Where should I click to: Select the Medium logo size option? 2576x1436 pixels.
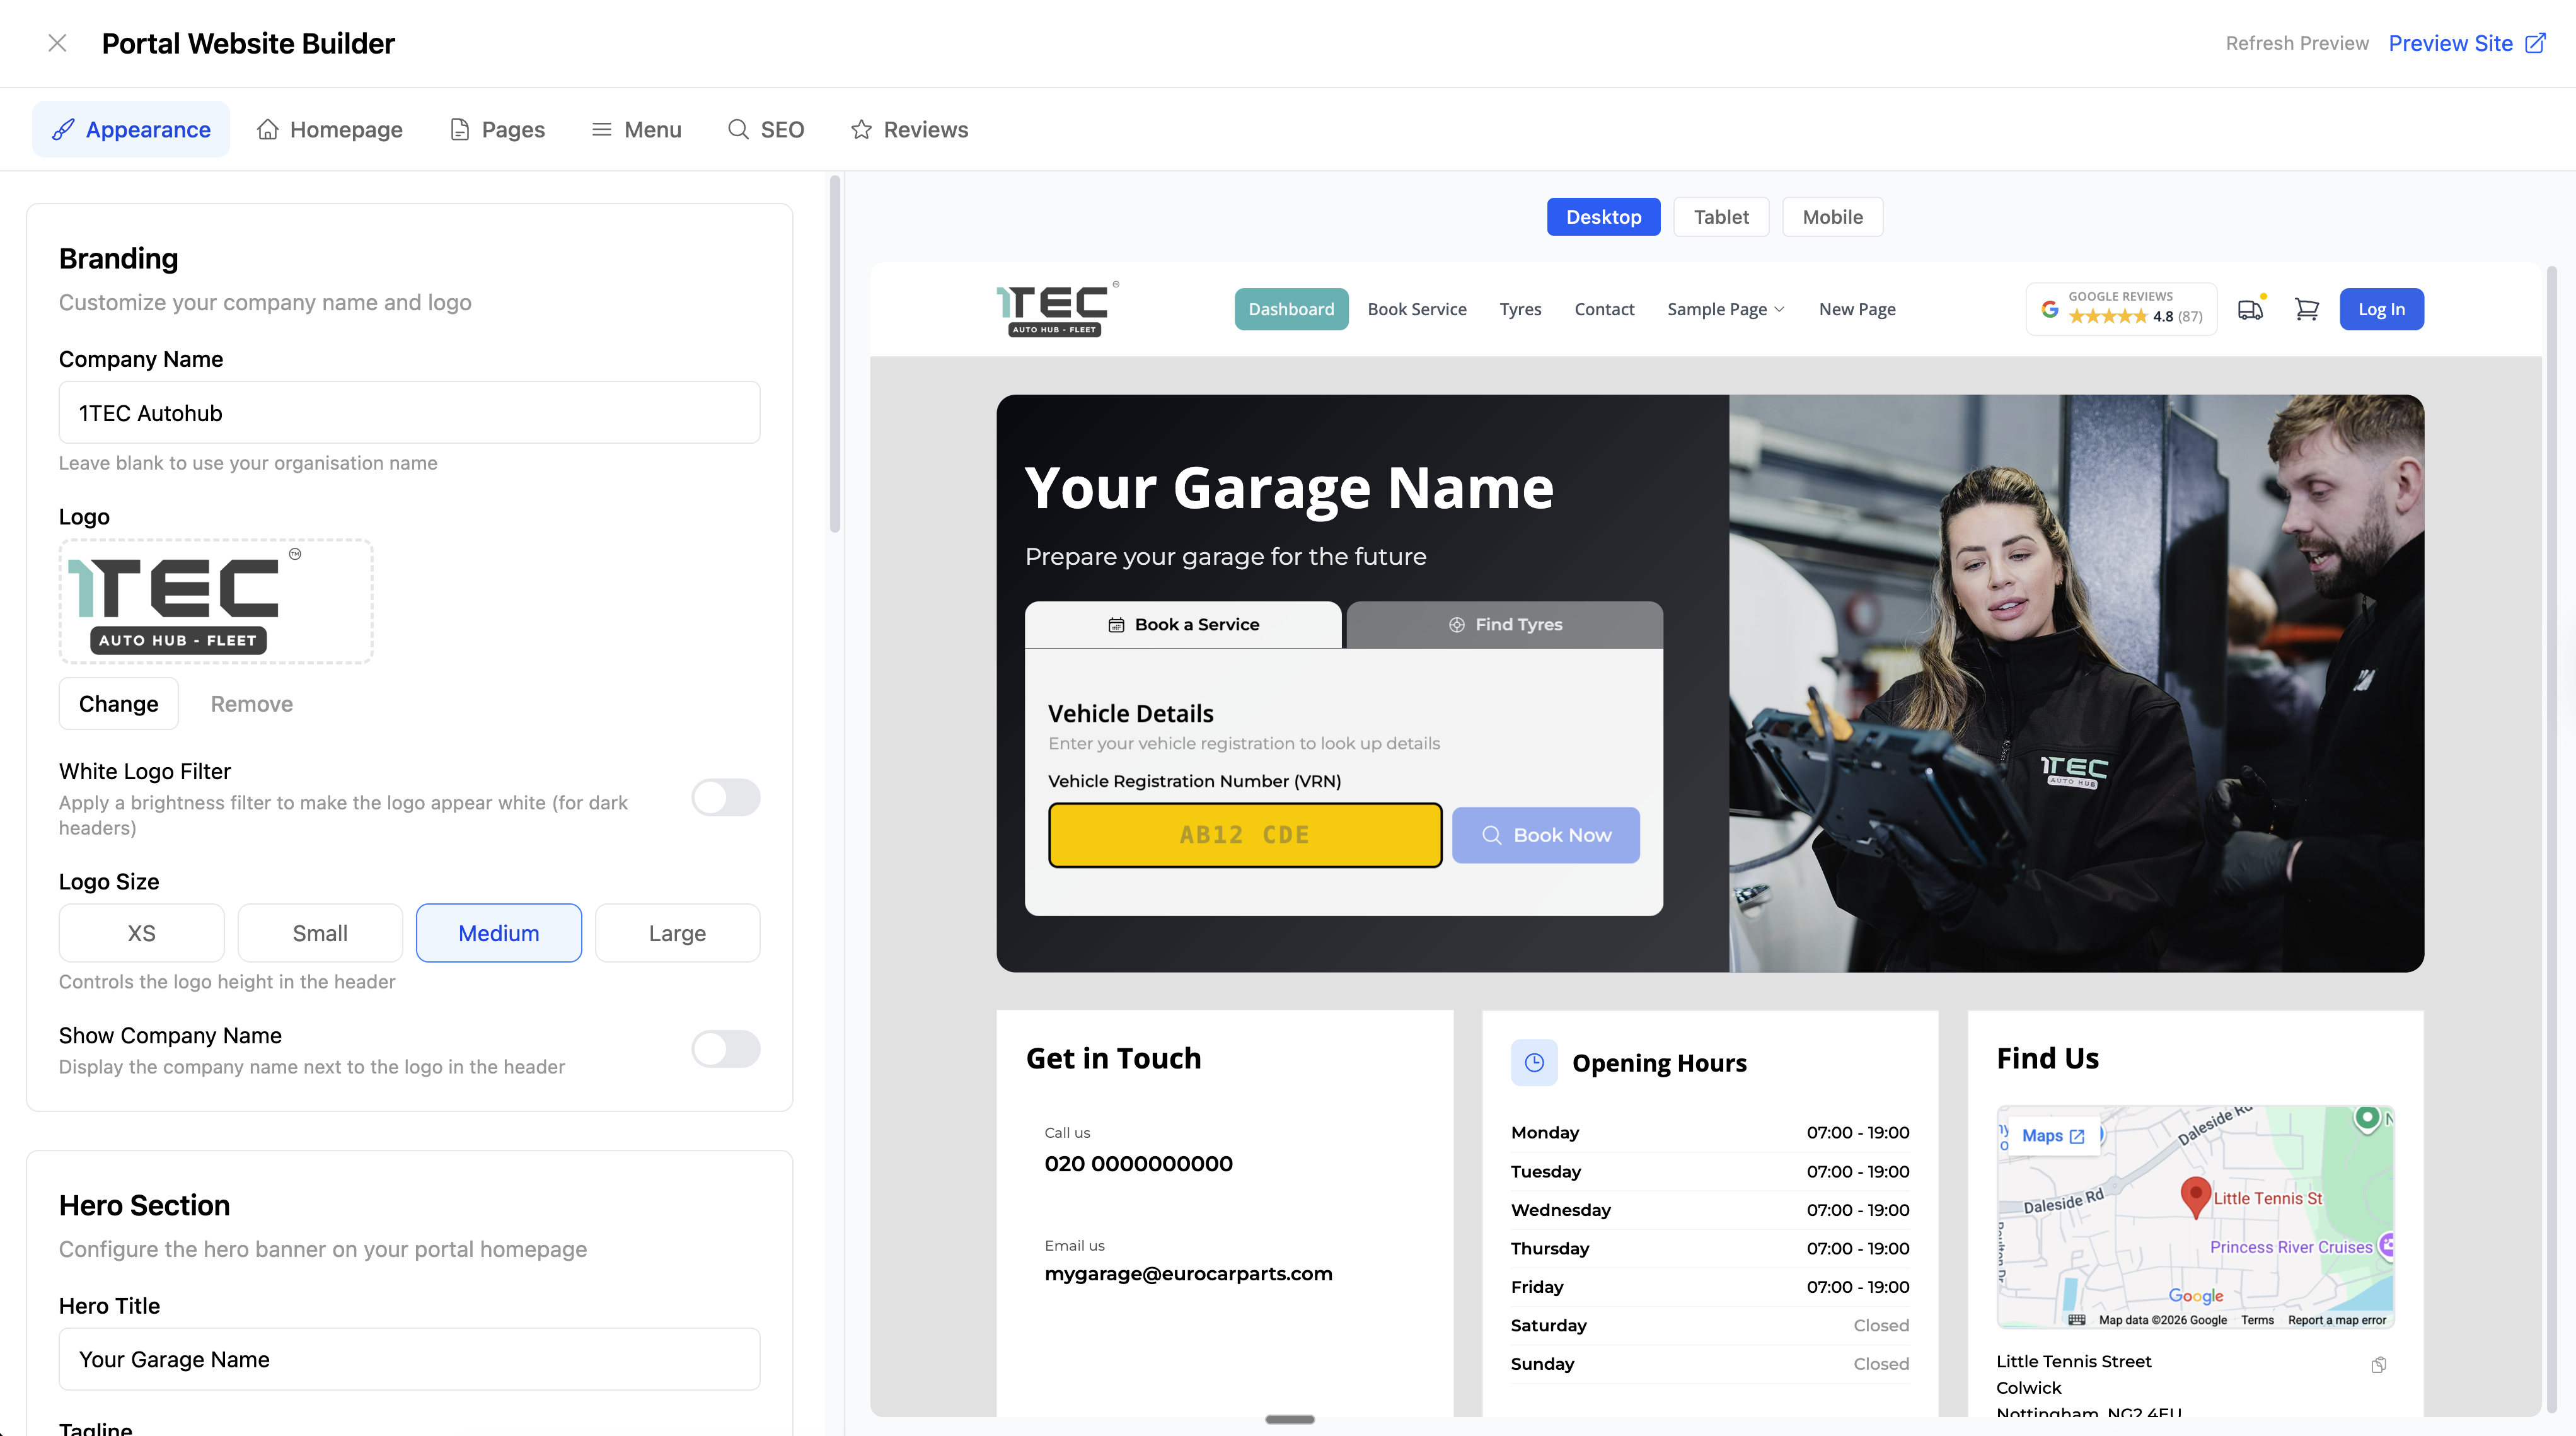(x=498, y=932)
